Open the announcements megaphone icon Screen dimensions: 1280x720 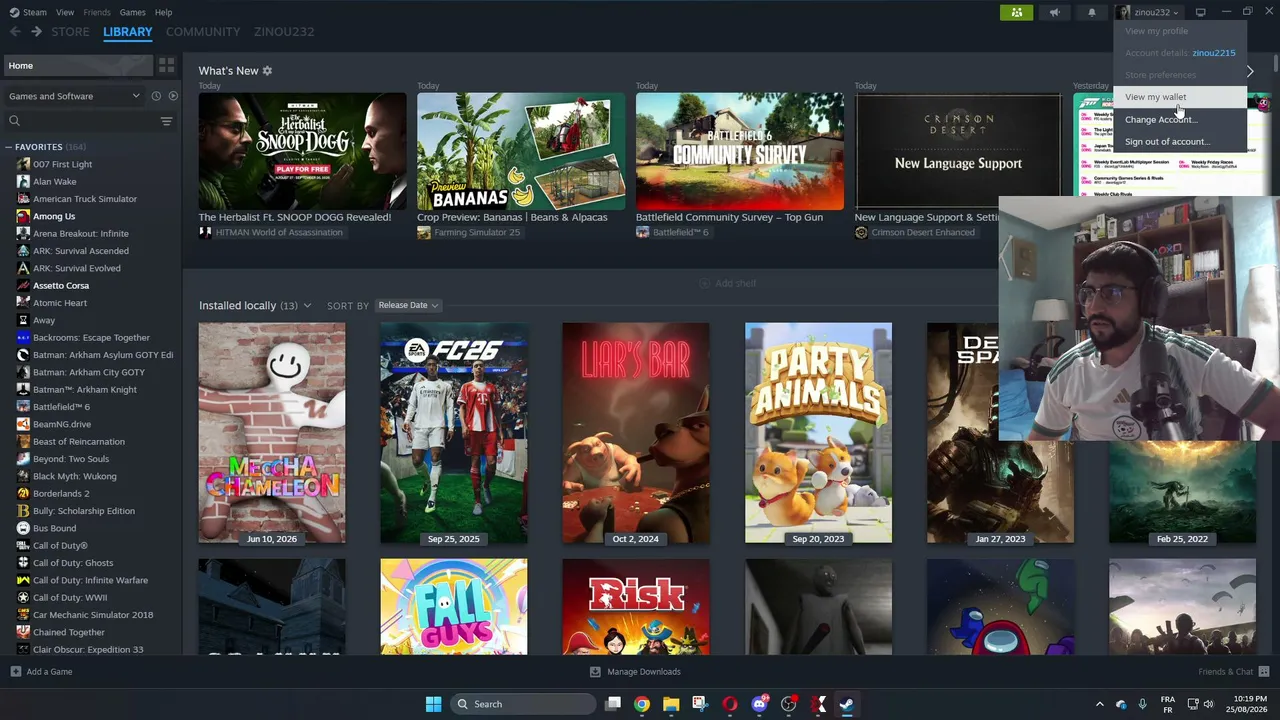click(x=1054, y=12)
